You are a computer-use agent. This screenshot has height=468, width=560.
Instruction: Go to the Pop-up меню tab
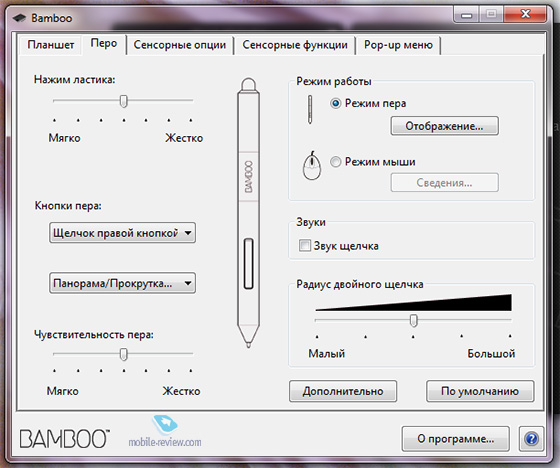[398, 45]
